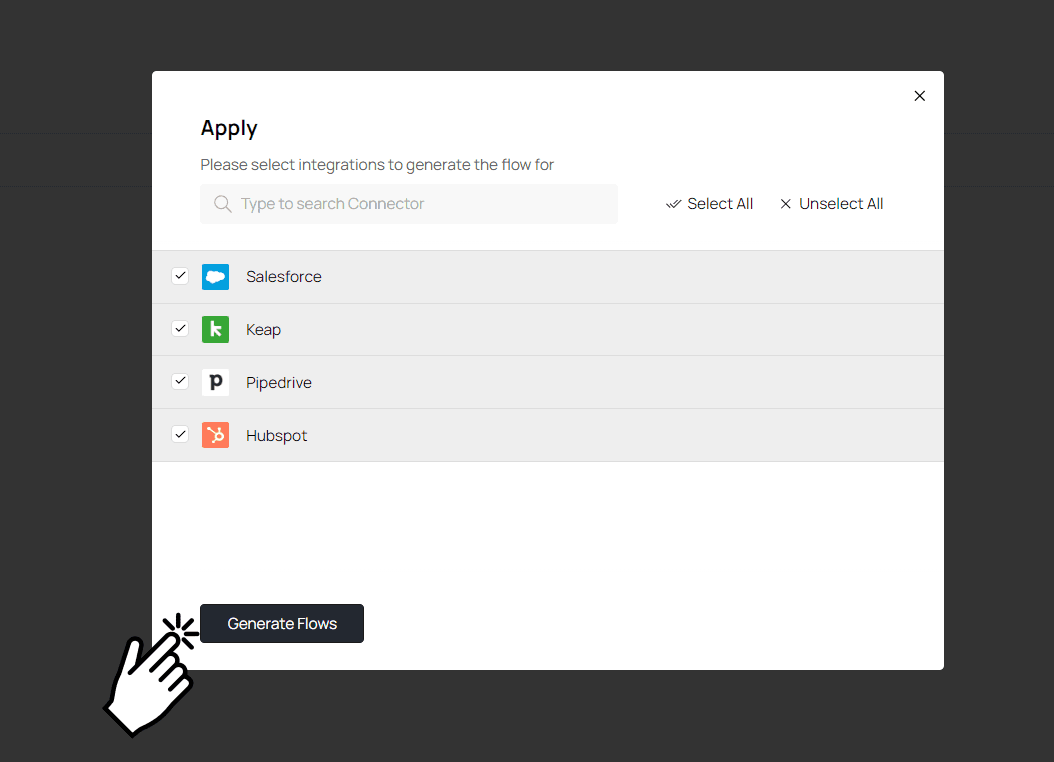
Task: Click the Salesforce cloud logo icon
Action: pos(215,276)
